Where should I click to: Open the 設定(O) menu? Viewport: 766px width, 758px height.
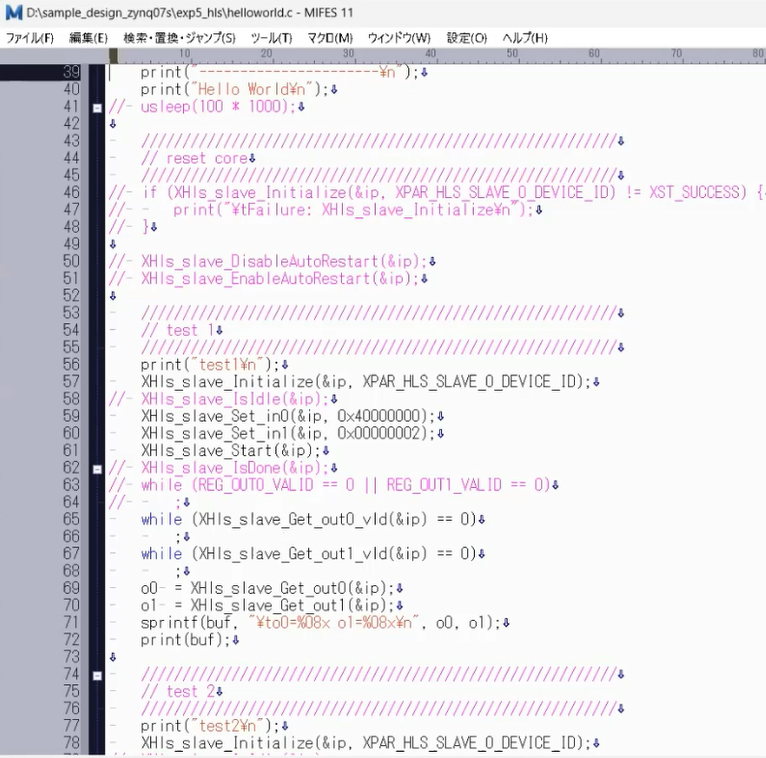pyautogui.click(x=466, y=38)
